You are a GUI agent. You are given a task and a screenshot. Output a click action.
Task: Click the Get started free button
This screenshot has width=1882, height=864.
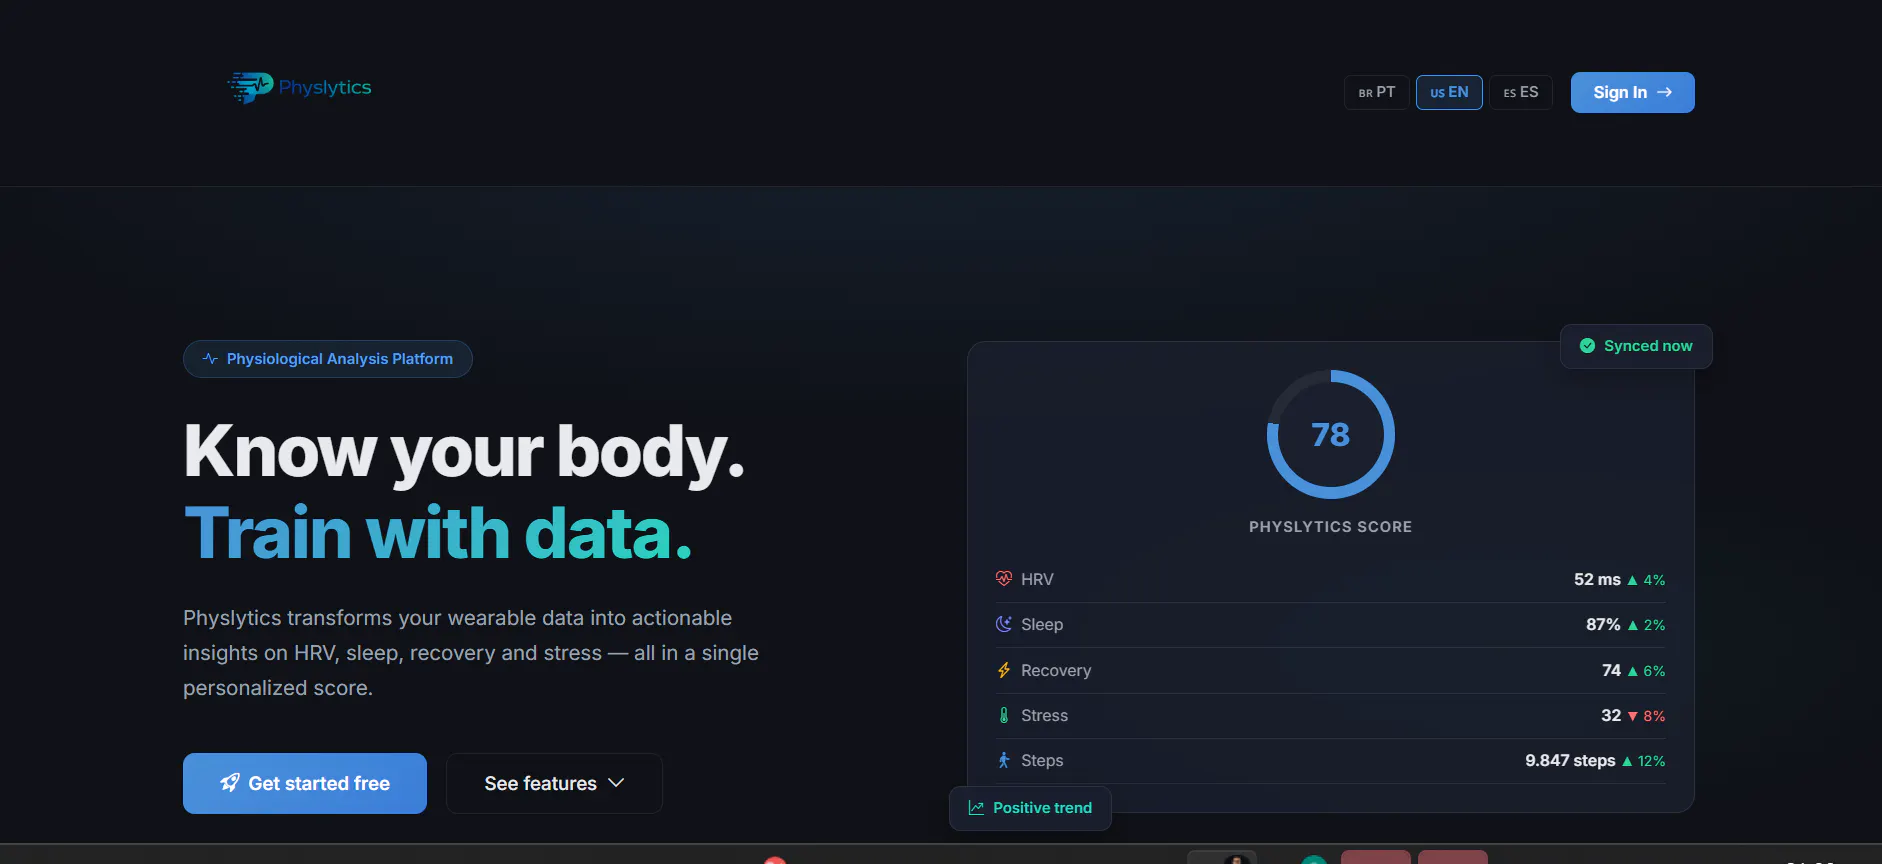(305, 783)
